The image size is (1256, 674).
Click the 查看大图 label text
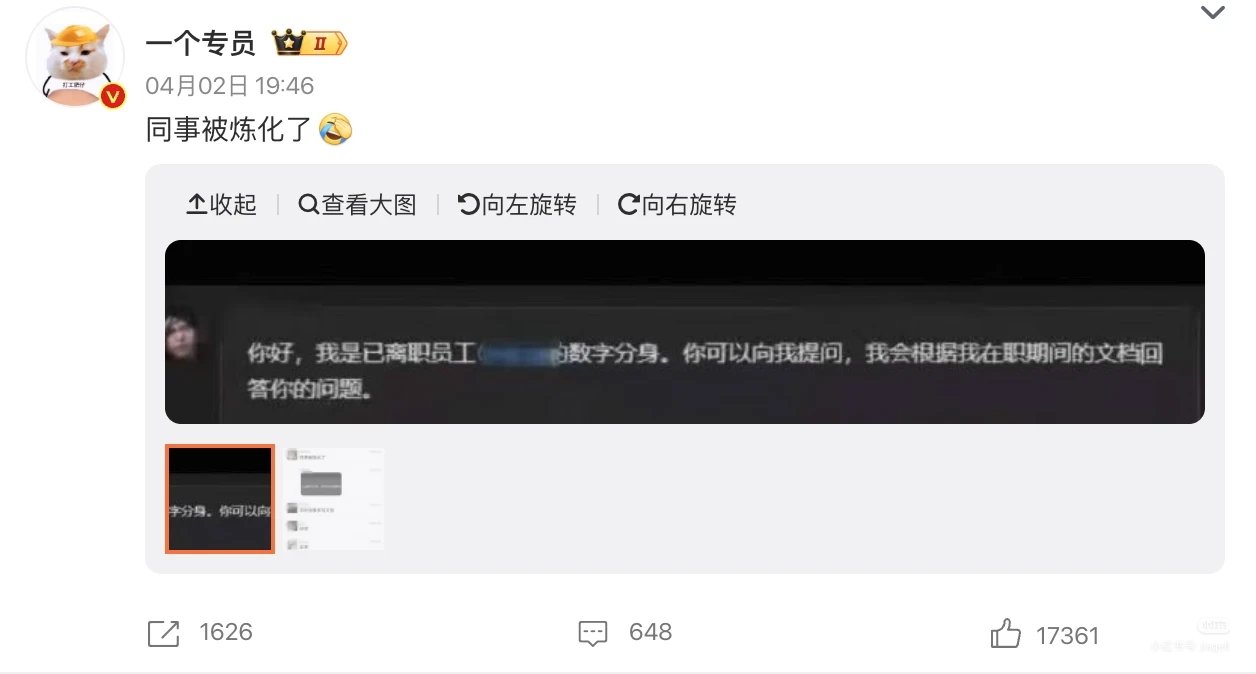(369, 205)
